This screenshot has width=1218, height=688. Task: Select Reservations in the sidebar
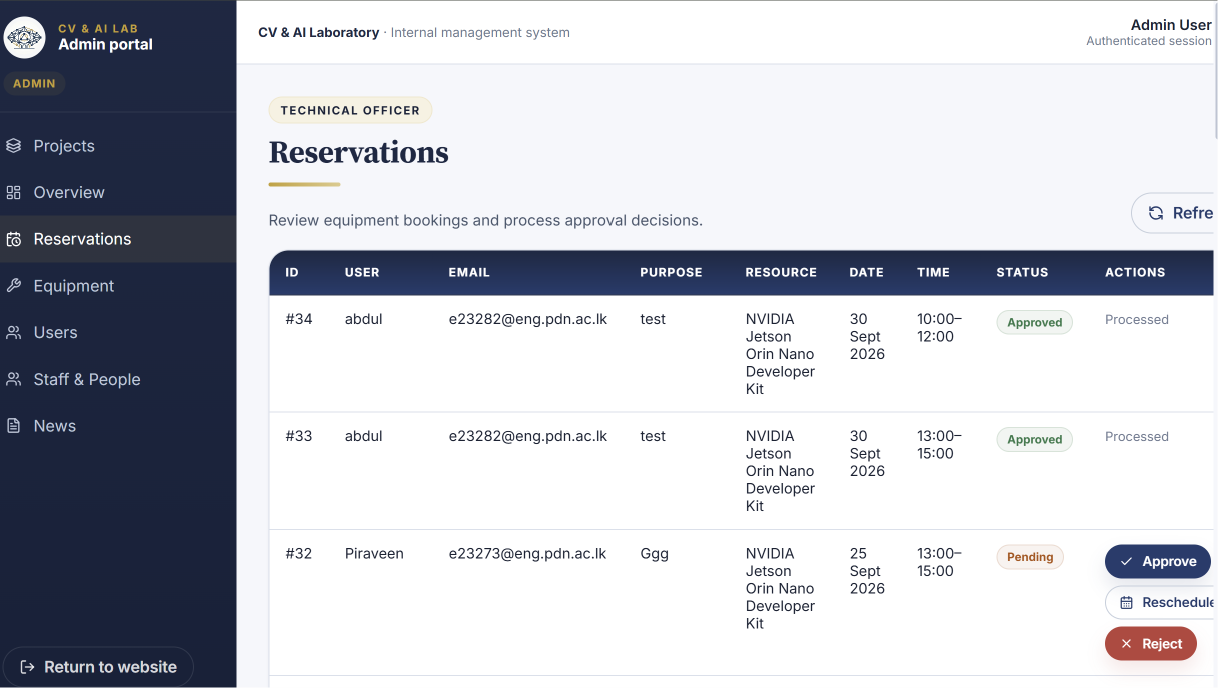(x=118, y=239)
